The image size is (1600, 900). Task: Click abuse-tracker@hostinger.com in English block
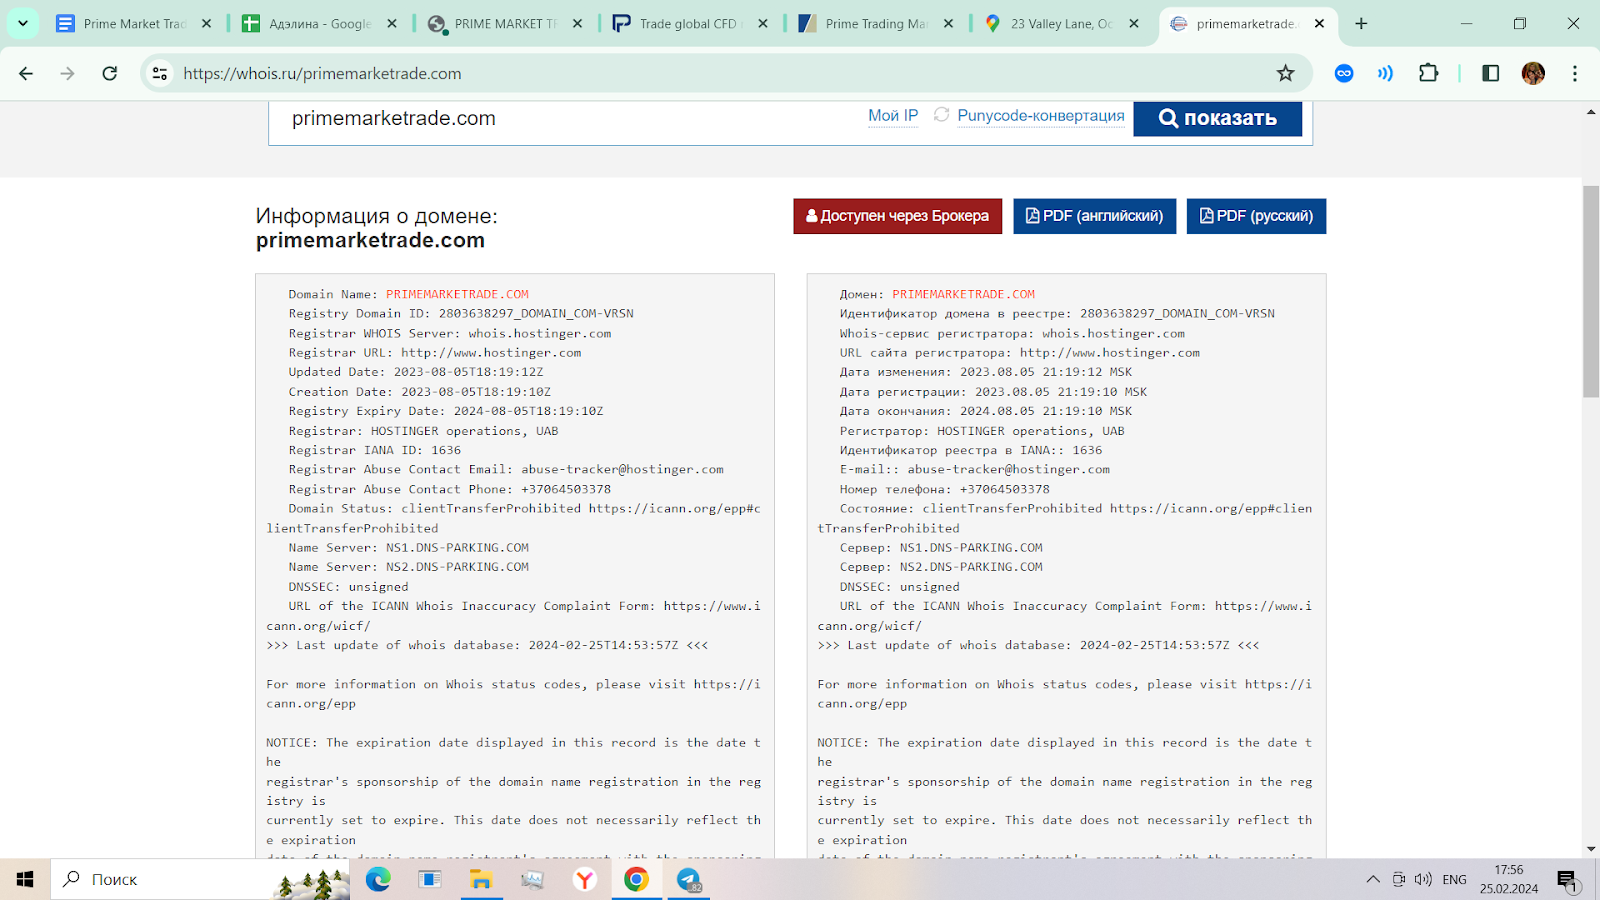point(622,469)
